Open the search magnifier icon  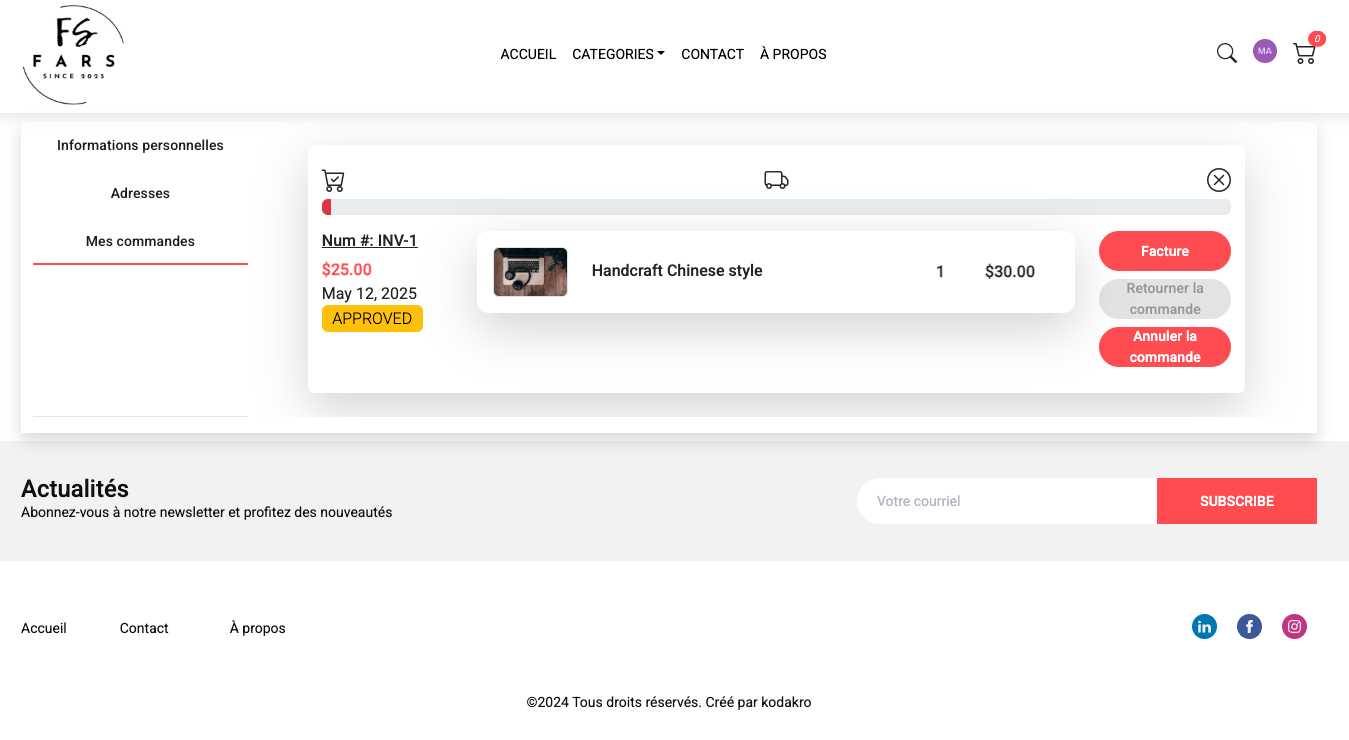1226,53
